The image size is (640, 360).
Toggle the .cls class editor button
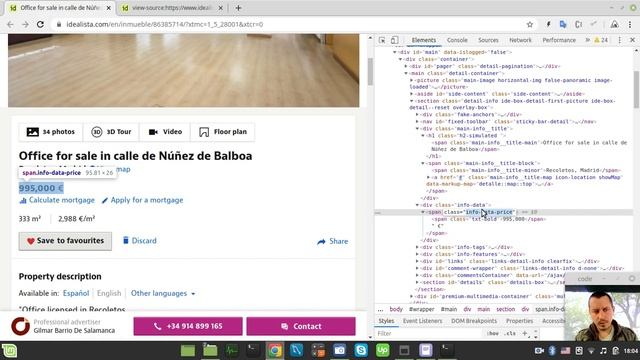point(510,333)
